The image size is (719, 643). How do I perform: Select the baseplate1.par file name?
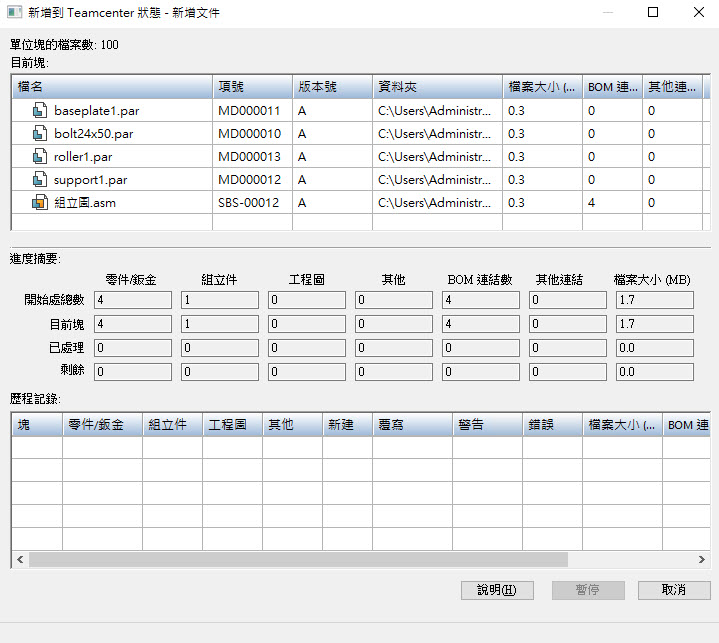point(96,111)
